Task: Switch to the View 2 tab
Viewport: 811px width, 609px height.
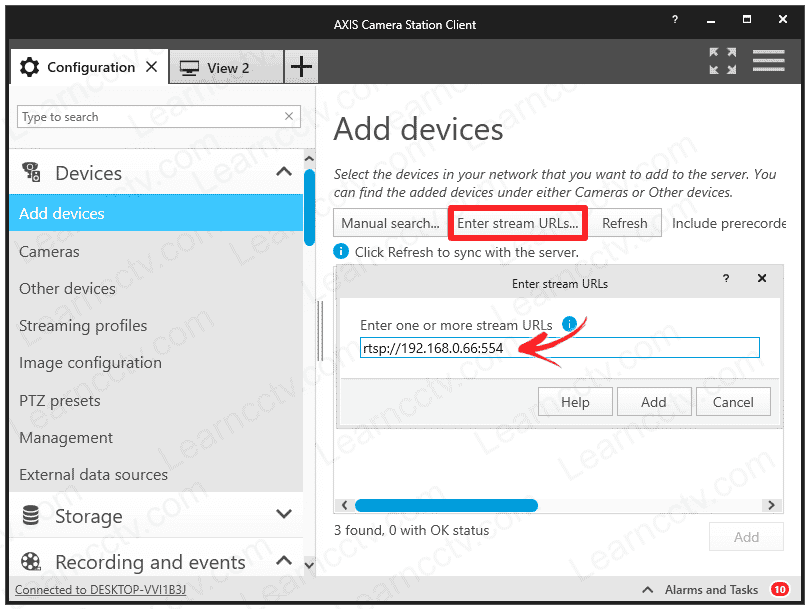Action: [227, 68]
